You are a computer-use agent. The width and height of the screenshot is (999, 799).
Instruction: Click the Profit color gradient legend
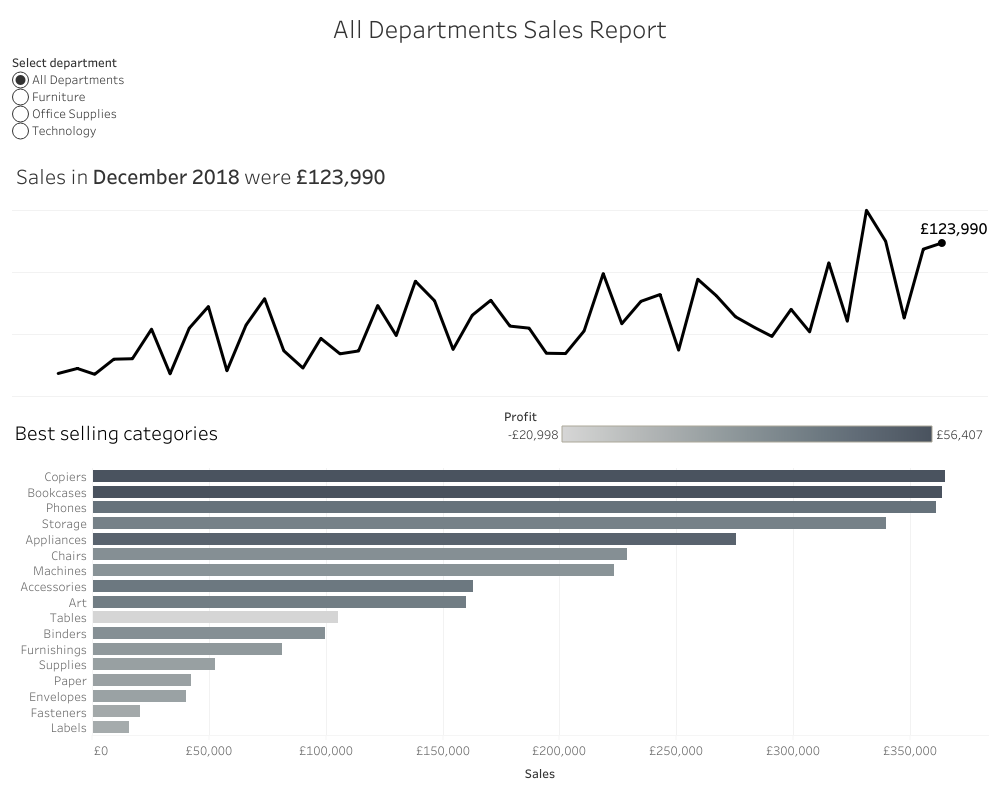746,434
